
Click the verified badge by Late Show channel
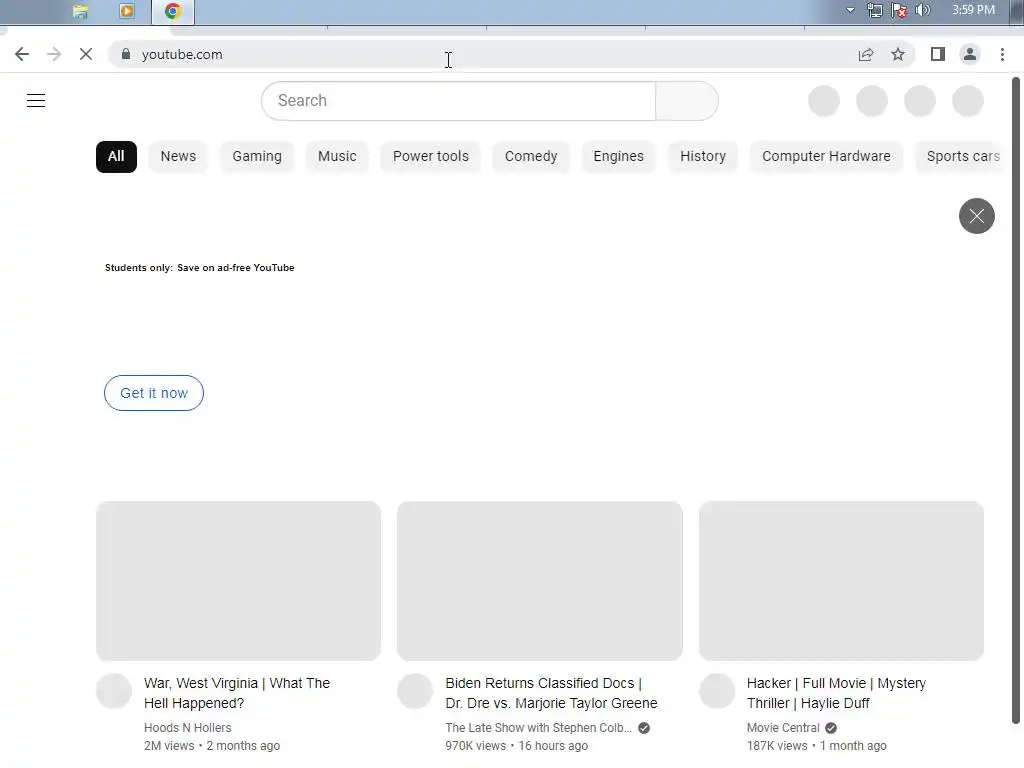coord(644,728)
